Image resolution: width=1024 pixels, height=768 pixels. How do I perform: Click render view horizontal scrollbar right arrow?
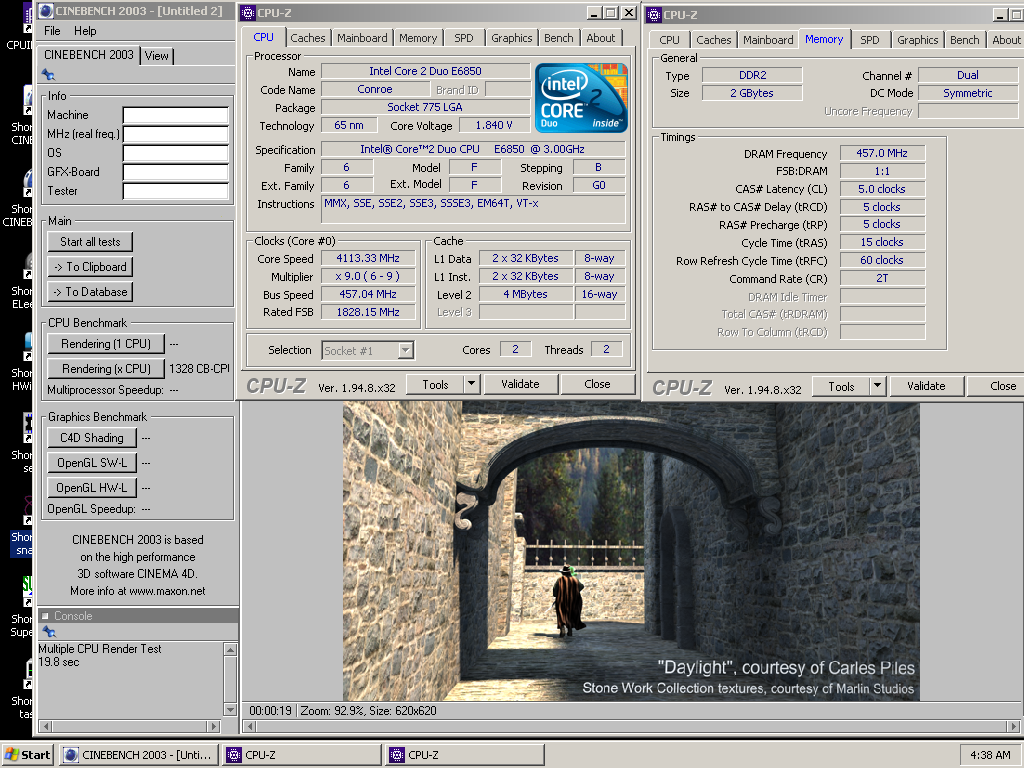pyautogui.click(x=1013, y=726)
